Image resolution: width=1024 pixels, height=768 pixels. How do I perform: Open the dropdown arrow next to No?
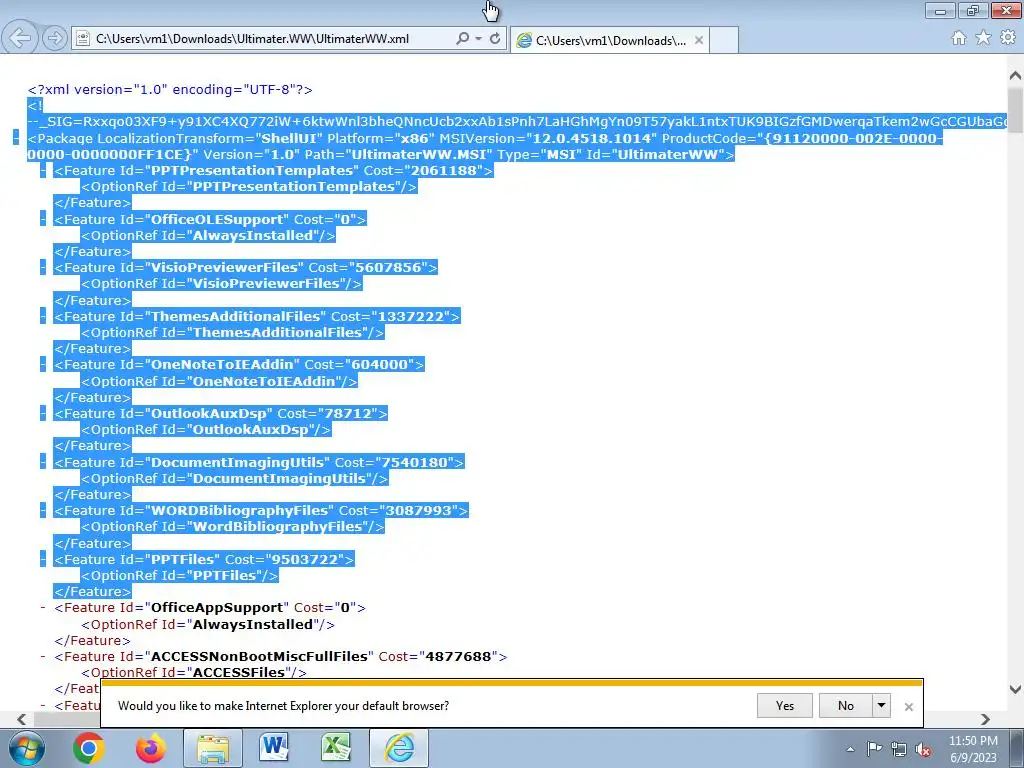click(881, 706)
